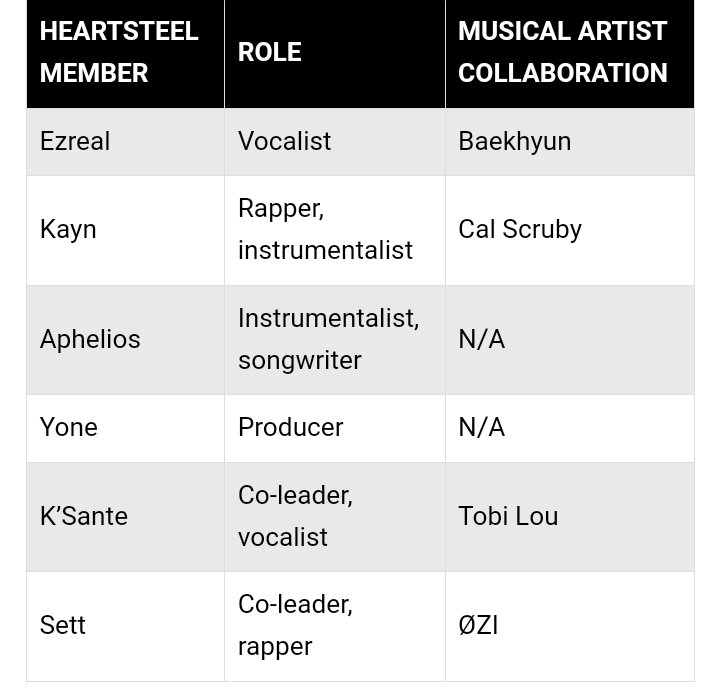The height and width of the screenshot is (694, 718).
Task: Click the Rapper, instrumentalist role cell
Action: click(x=325, y=229)
